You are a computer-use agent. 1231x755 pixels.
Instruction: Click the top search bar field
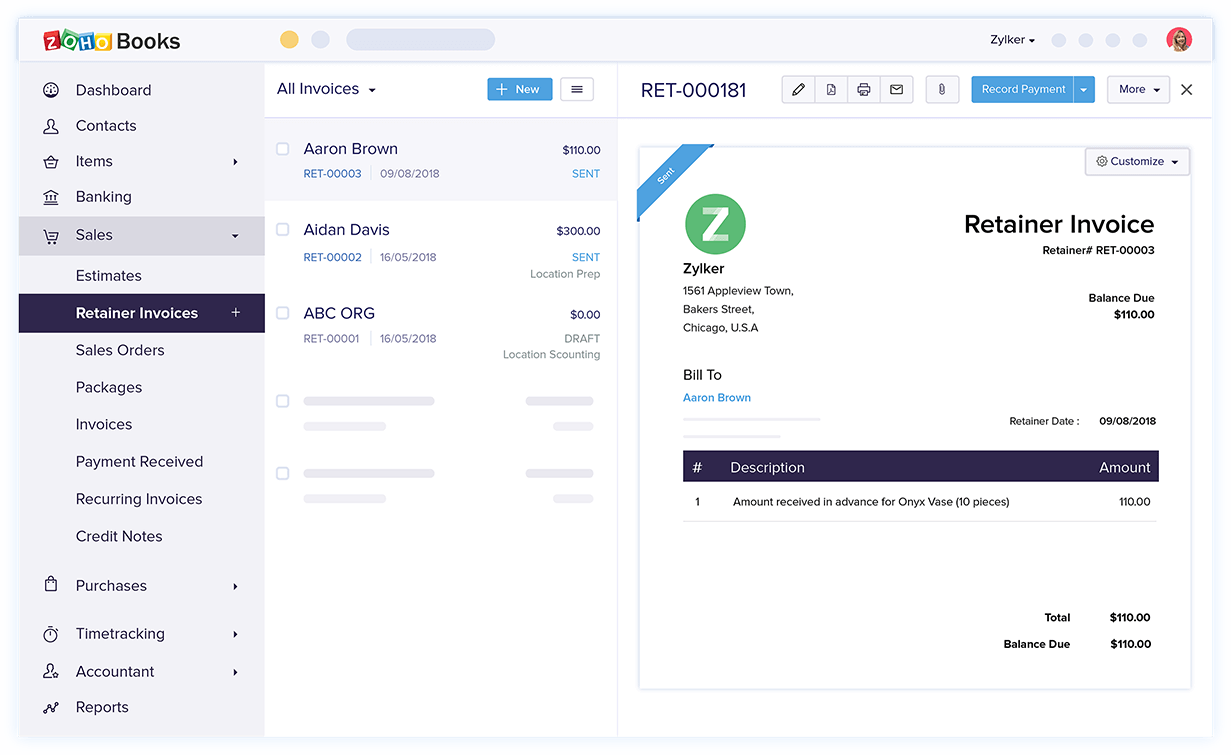421,40
